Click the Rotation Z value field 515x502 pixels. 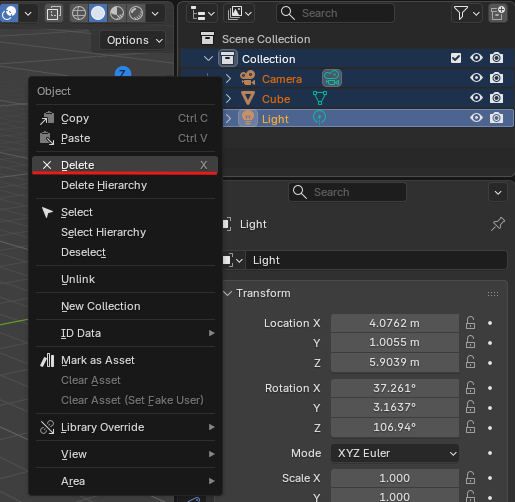395,427
